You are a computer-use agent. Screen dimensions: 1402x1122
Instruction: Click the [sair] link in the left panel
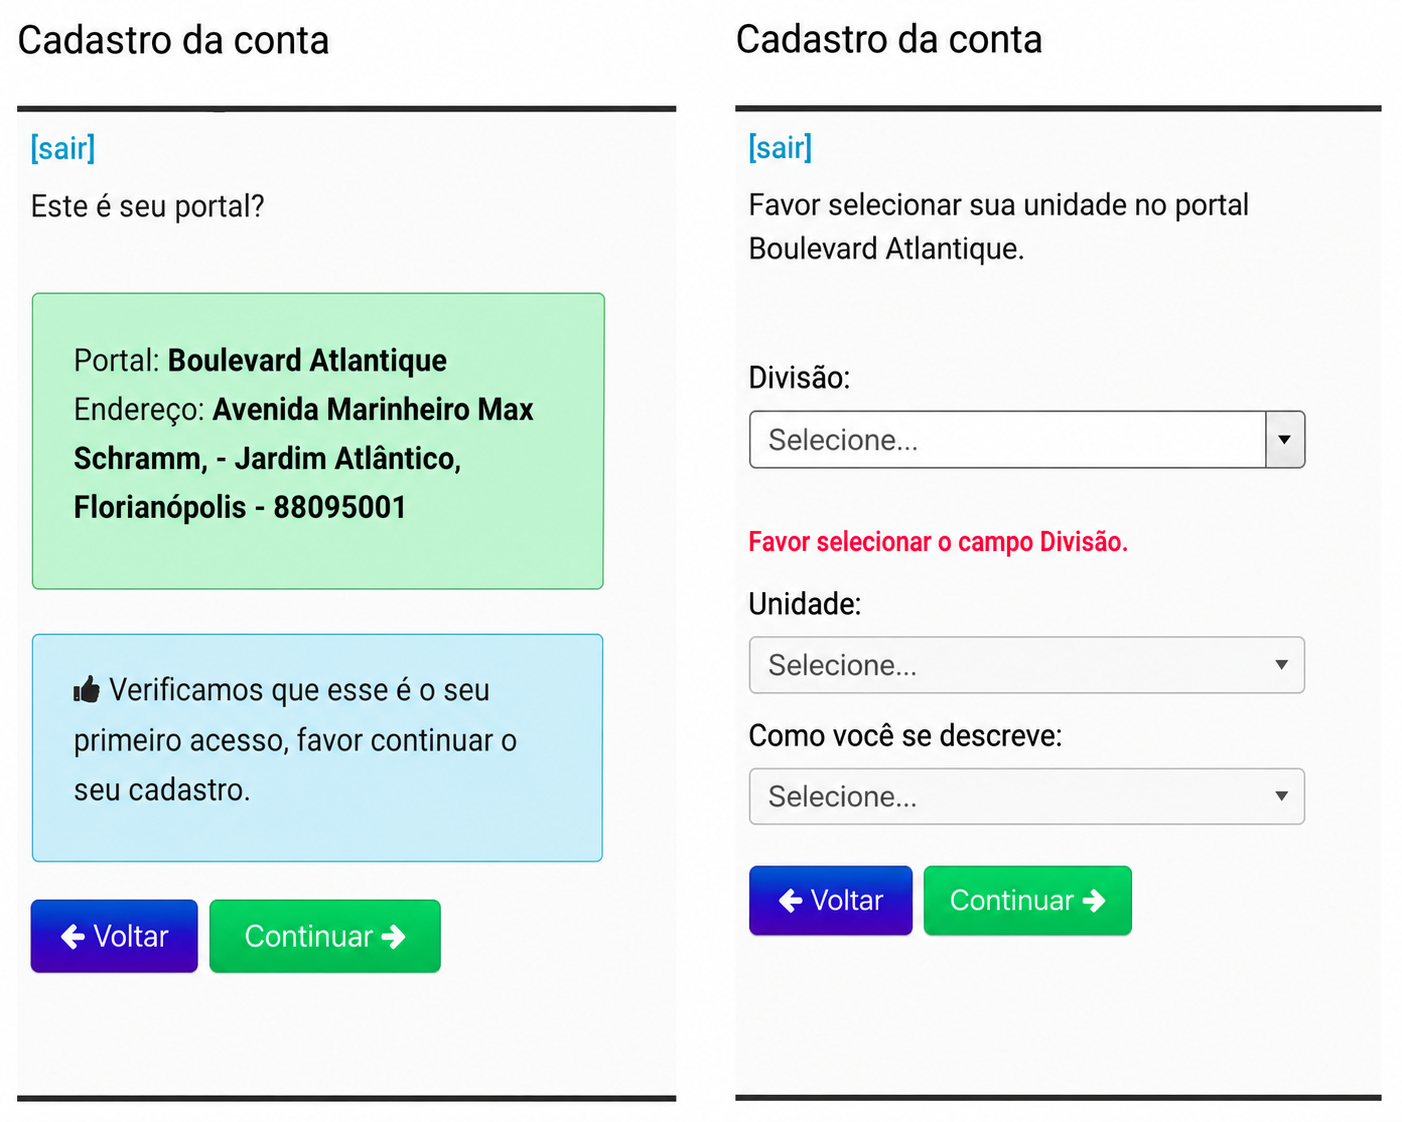(63, 148)
